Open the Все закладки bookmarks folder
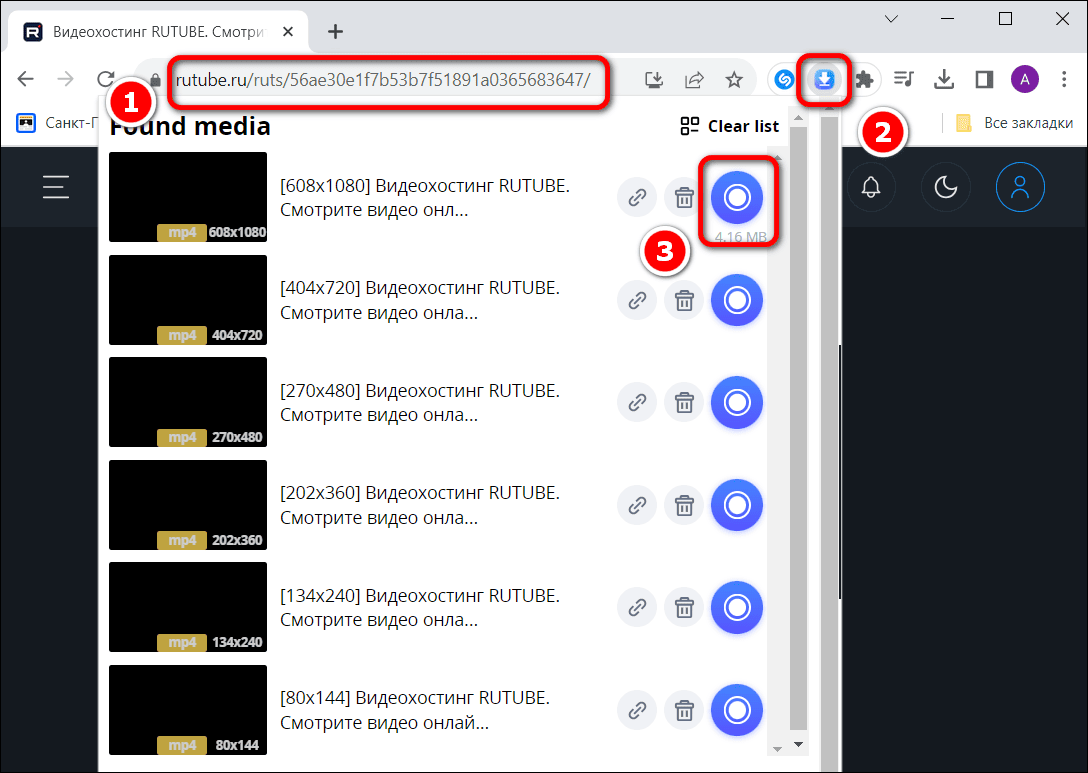 (x=1014, y=123)
